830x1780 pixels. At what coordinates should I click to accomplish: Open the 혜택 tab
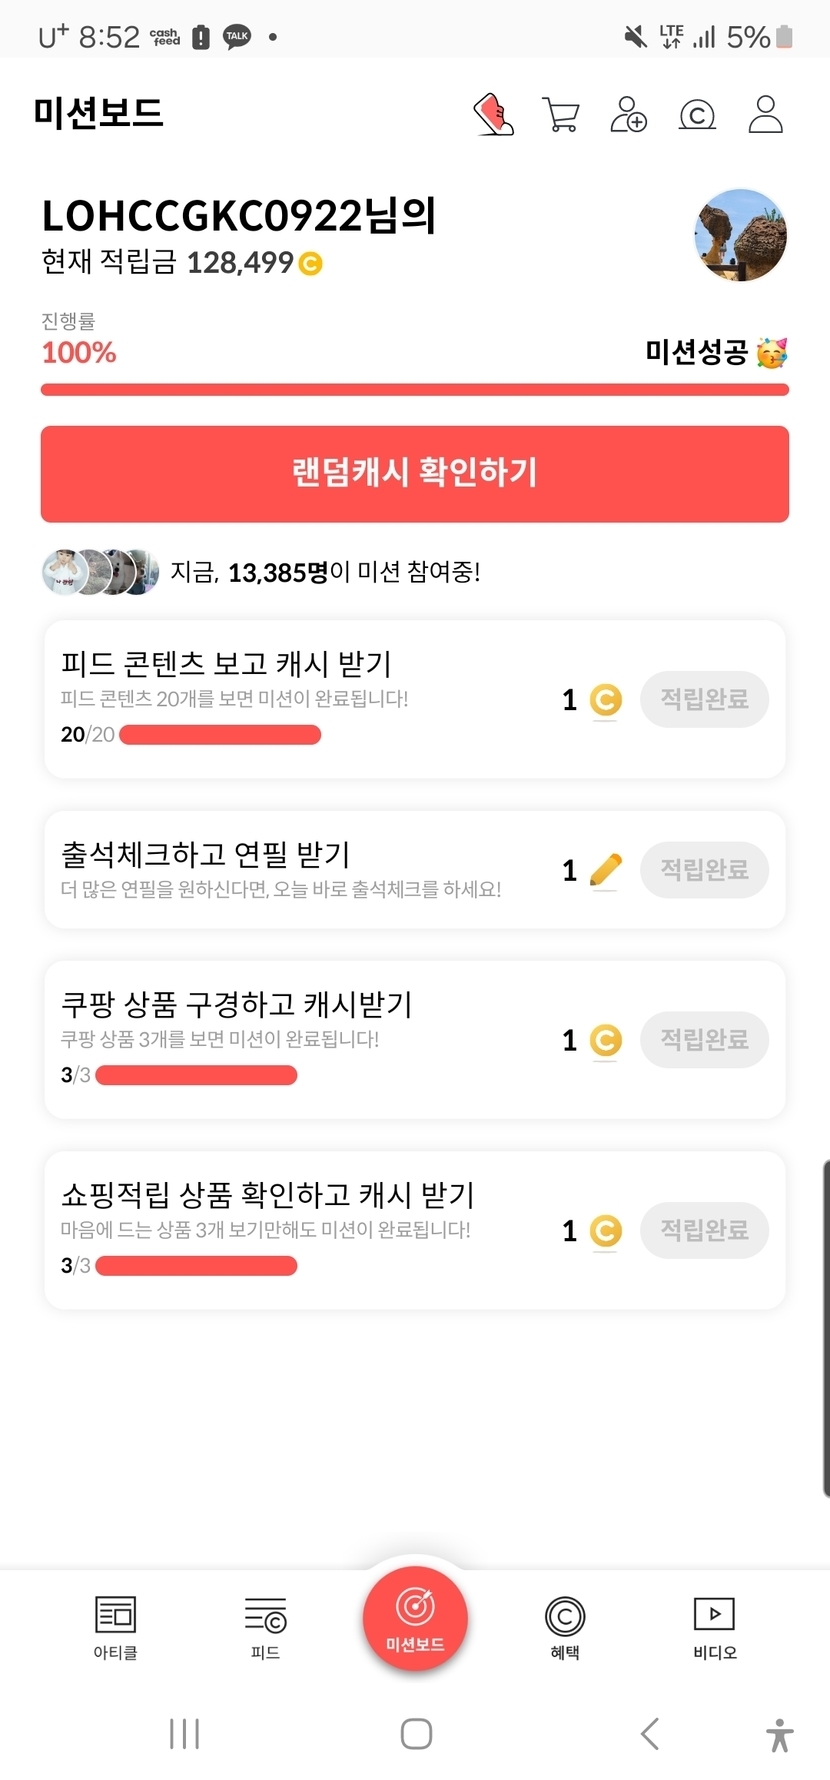coord(565,1627)
